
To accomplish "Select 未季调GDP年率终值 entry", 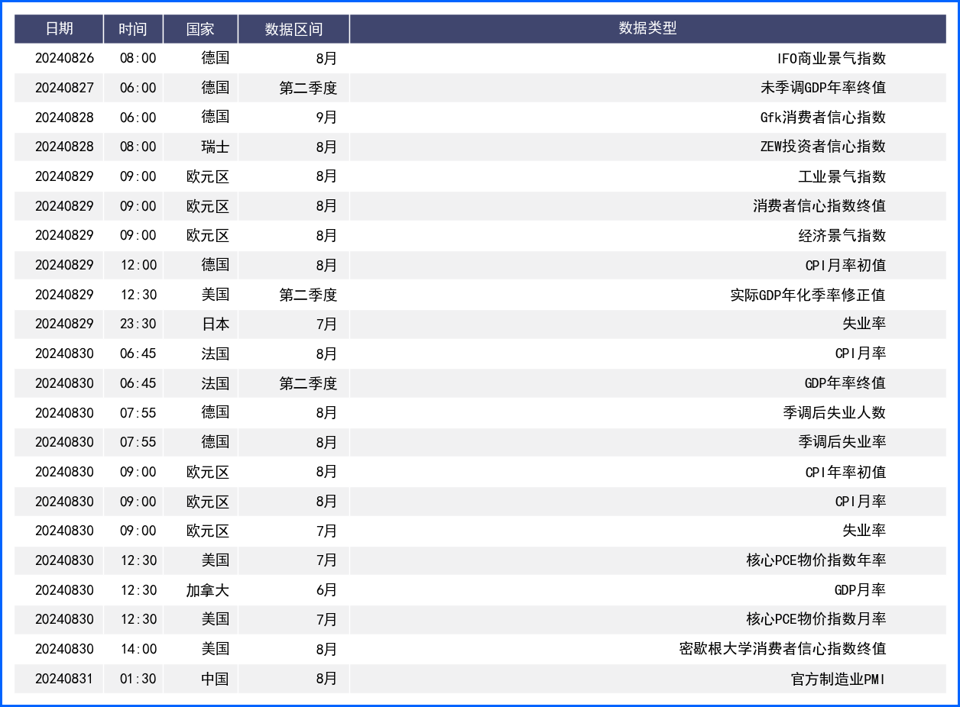I will click(x=823, y=88).
